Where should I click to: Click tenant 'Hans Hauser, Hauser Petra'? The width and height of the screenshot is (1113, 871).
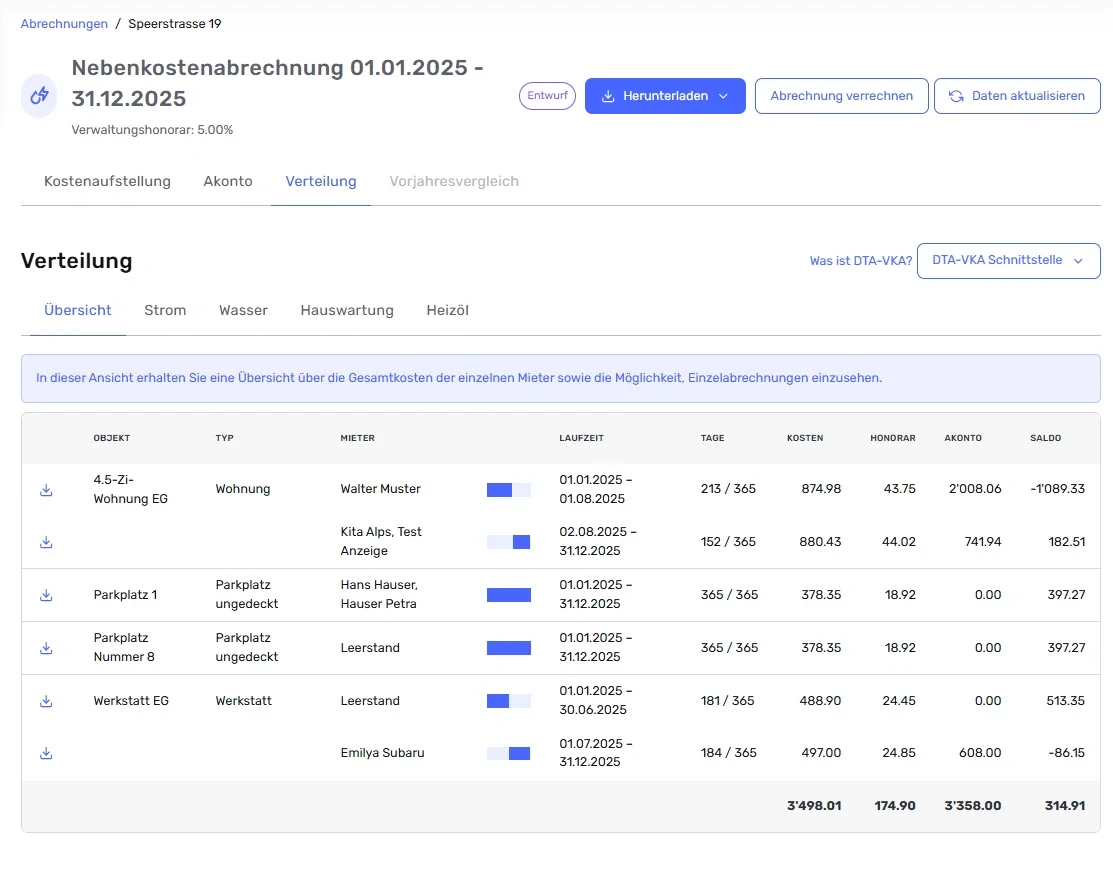click(379, 594)
